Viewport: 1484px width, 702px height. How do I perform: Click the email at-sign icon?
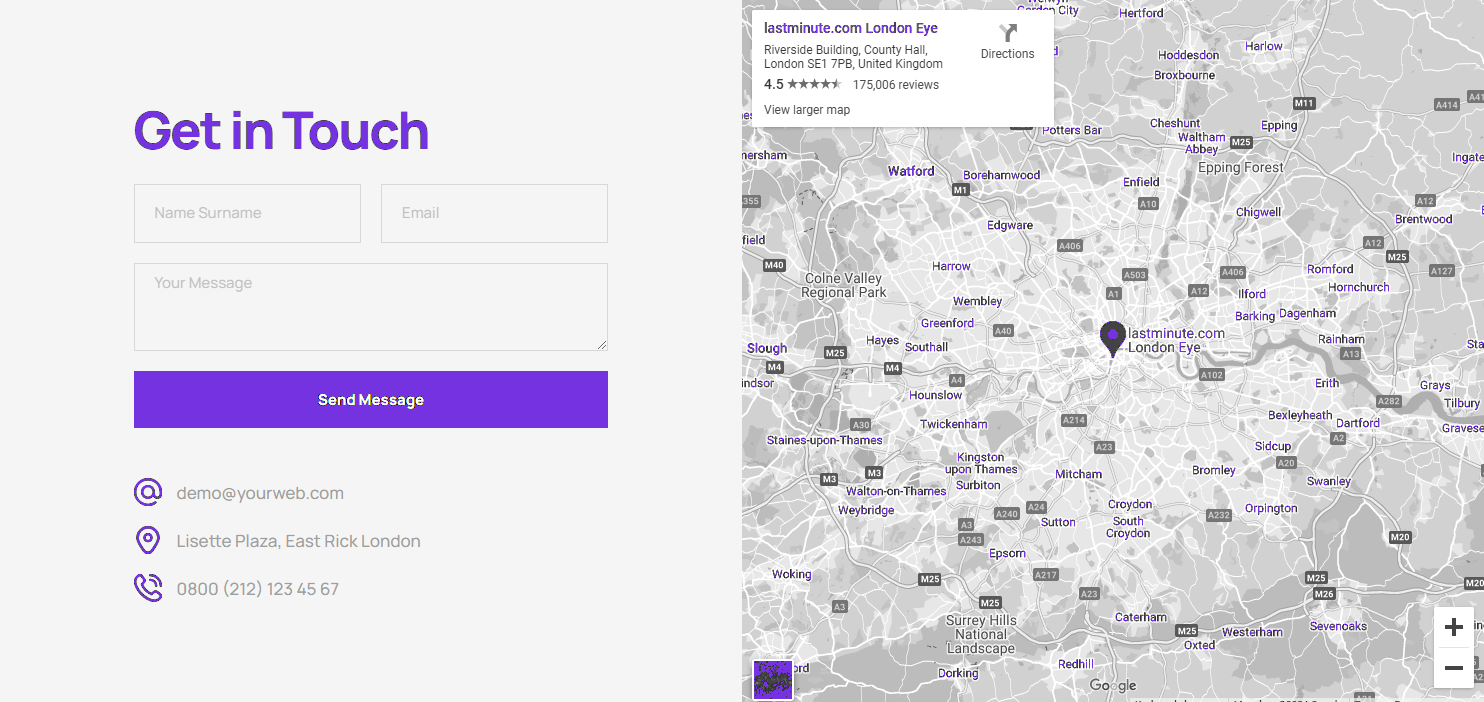[148, 493]
